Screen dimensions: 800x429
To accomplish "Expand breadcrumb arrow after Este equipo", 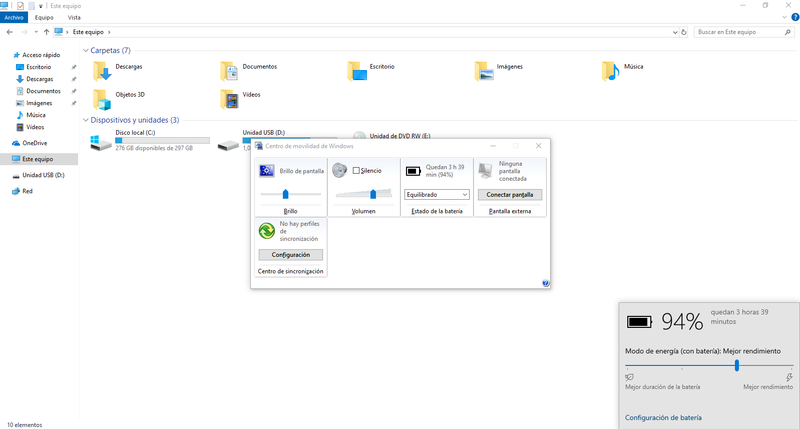I will tap(109, 32).
